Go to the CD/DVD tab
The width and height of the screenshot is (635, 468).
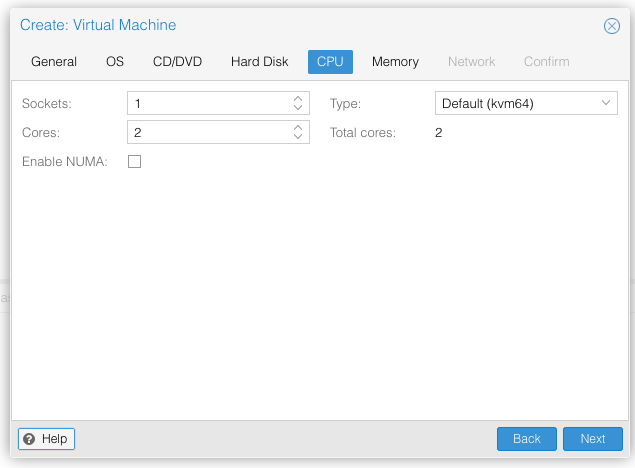[177, 61]
